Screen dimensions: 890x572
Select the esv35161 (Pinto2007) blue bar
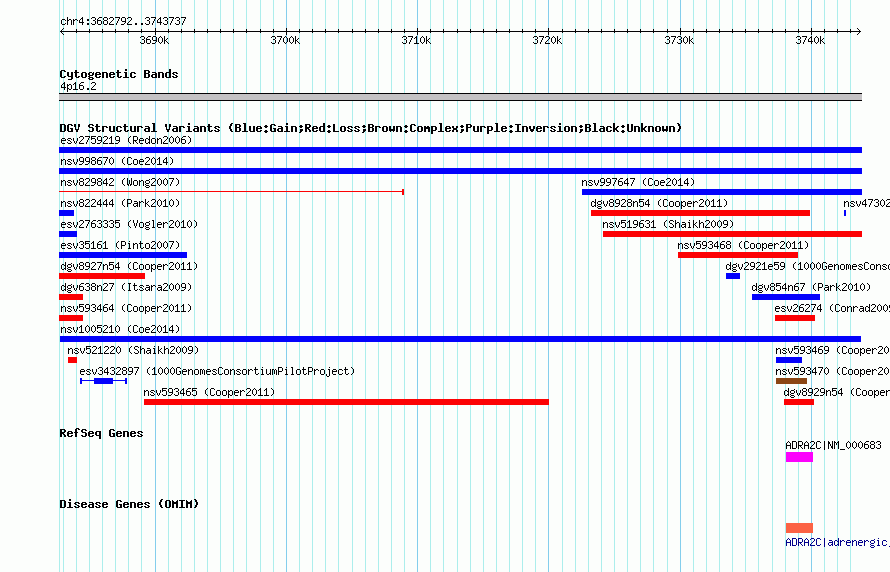(x=123, y=255)
